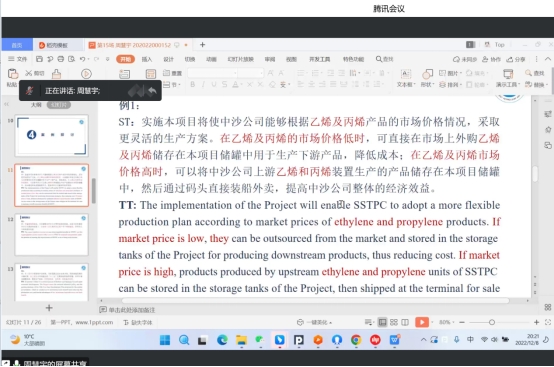This screenshot has width=554, height=367.
Task: Click the Share (分享) button
Action: coord(516,59)
